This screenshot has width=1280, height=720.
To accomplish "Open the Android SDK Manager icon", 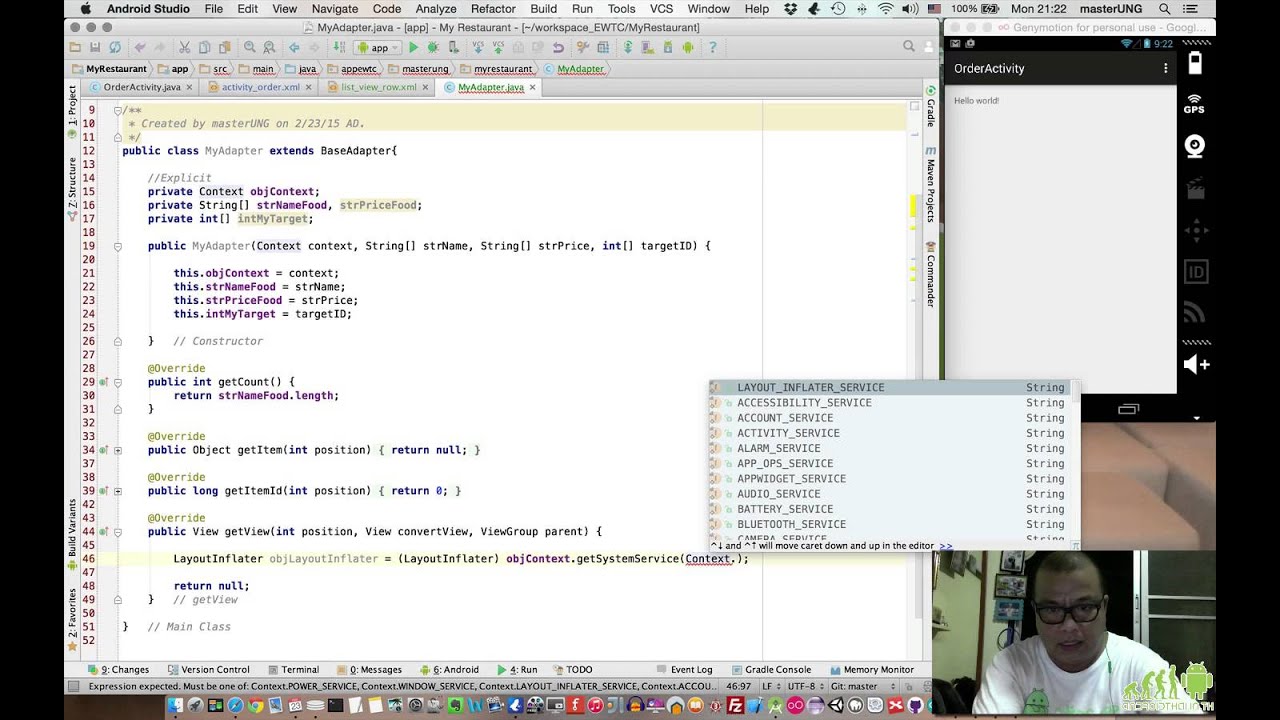I will (x=667, y=47).
